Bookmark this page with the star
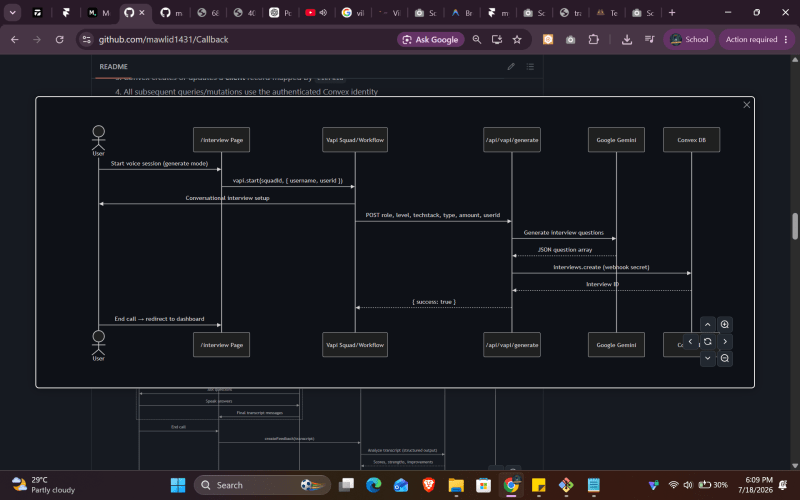This screenshot has height=500, width=800. point(517,39)
